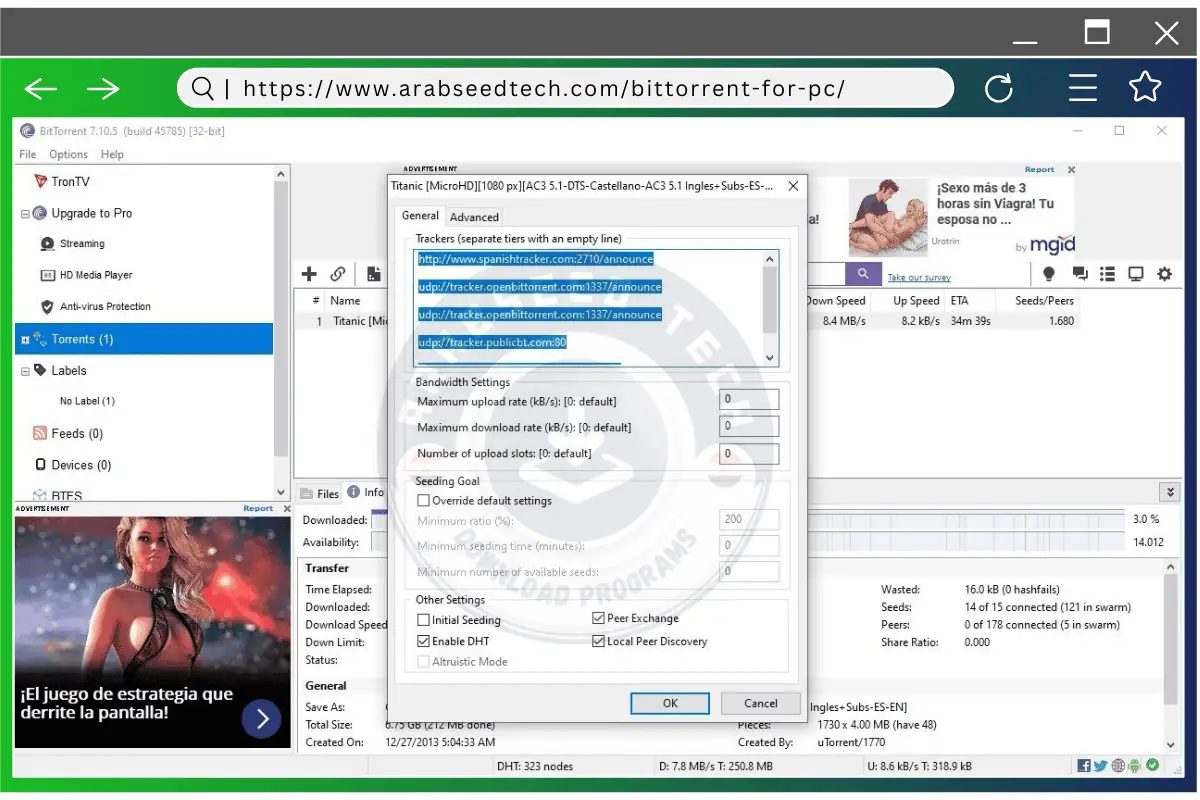Uncheck the Peer Exchange checkbox
1200x800 pixels.
[x=598, y=619]
